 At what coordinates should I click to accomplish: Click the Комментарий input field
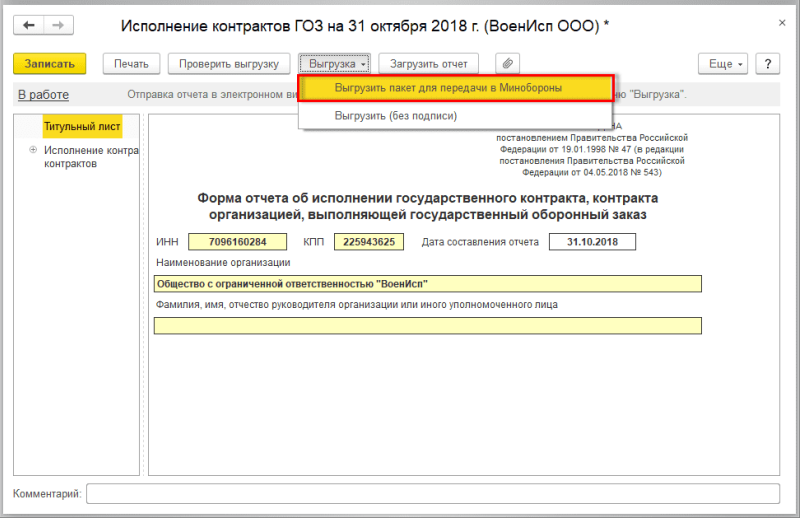click(x=433, y=494)
